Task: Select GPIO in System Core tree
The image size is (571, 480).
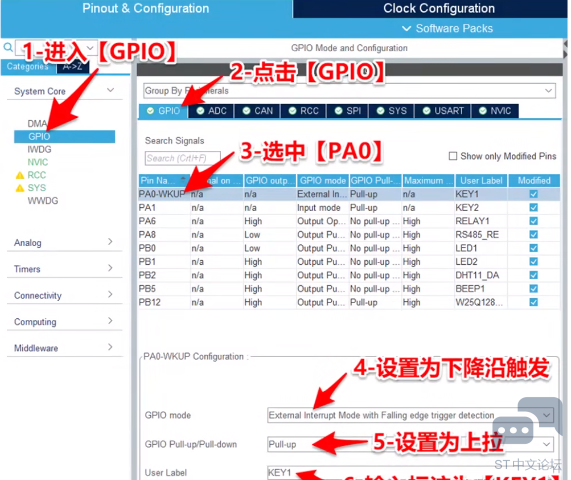Action: point(64,137)
